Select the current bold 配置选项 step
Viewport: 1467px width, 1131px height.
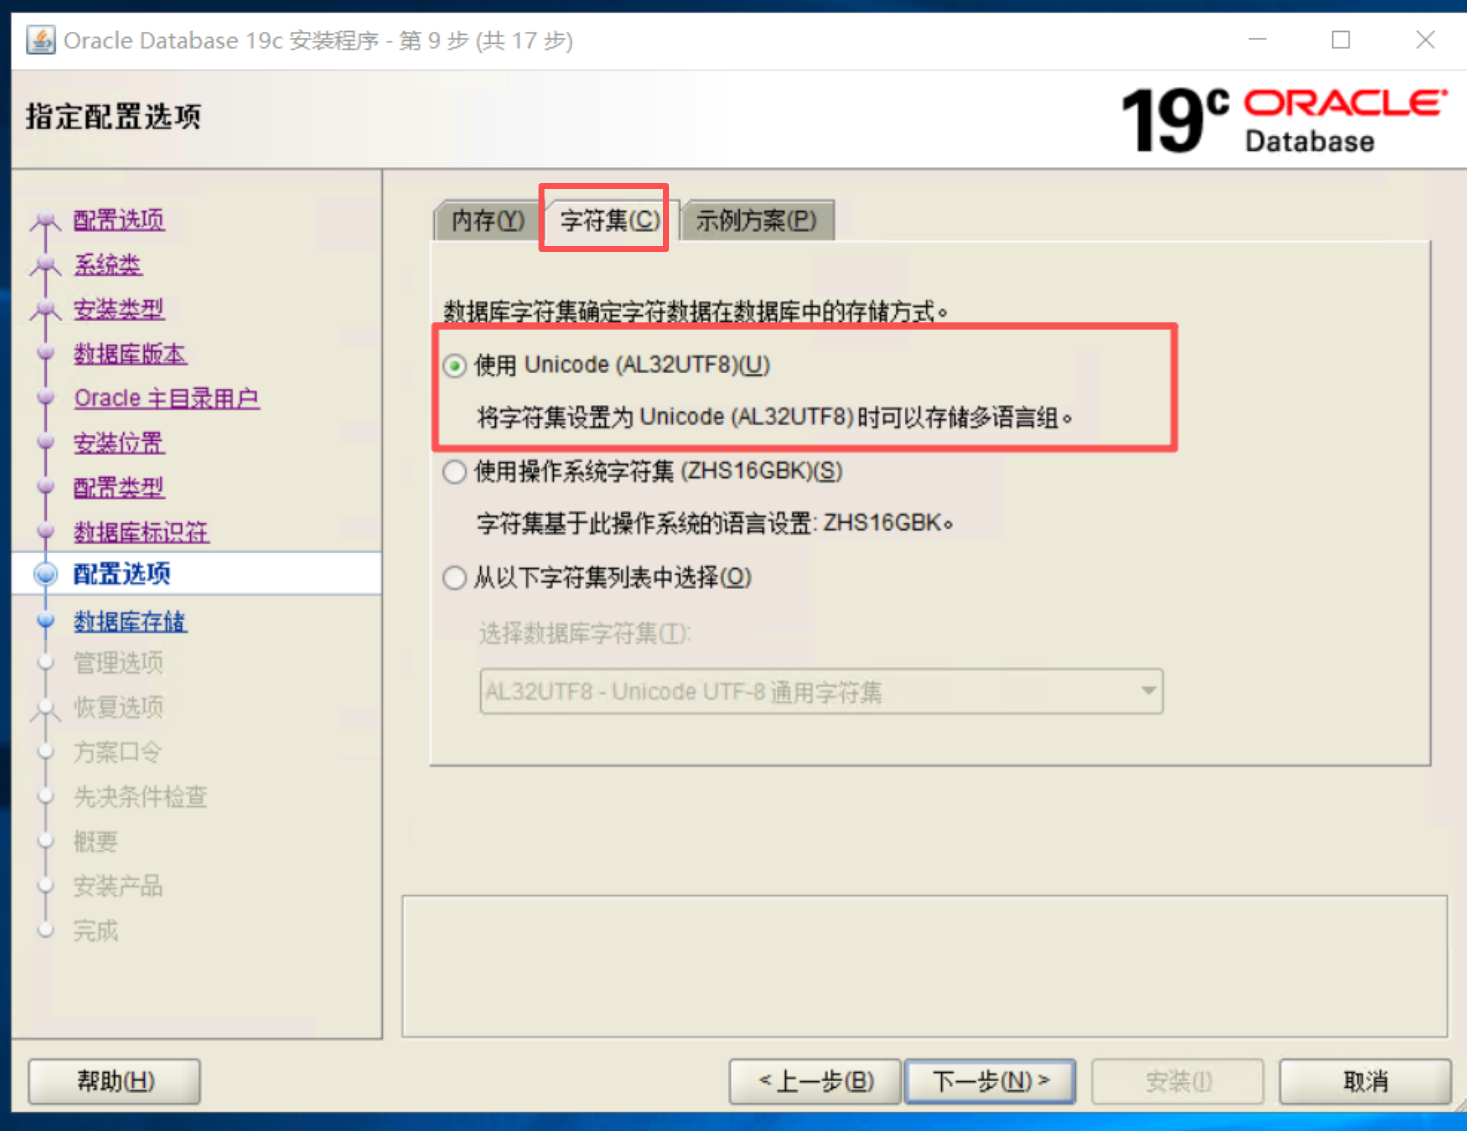tap(122, 574)
